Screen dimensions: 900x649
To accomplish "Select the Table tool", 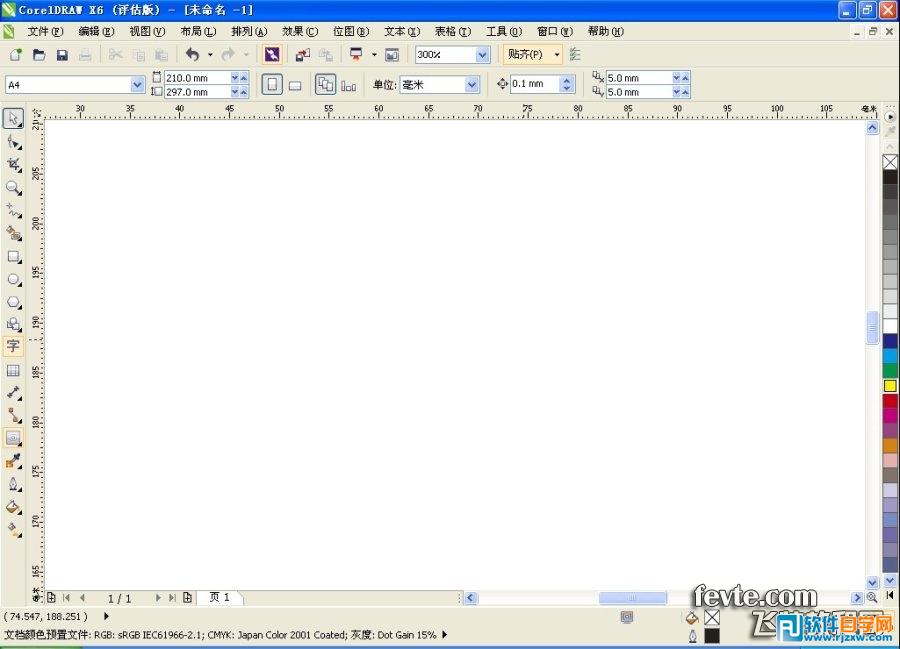I will point(13,370).
